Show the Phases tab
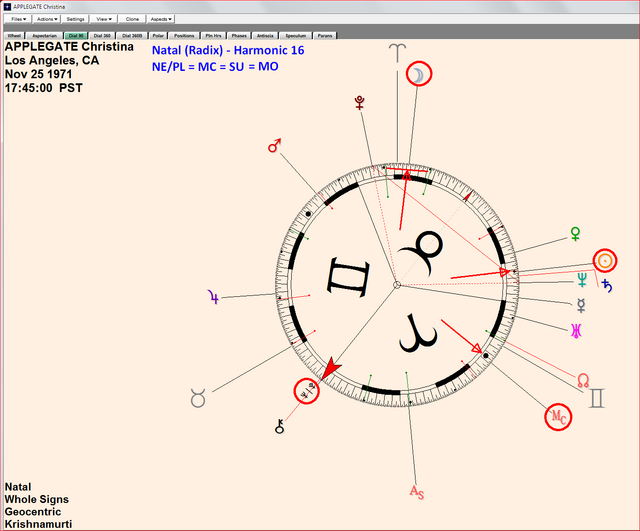This screenshot has width=640, height=531. click(x=239, y=36)
